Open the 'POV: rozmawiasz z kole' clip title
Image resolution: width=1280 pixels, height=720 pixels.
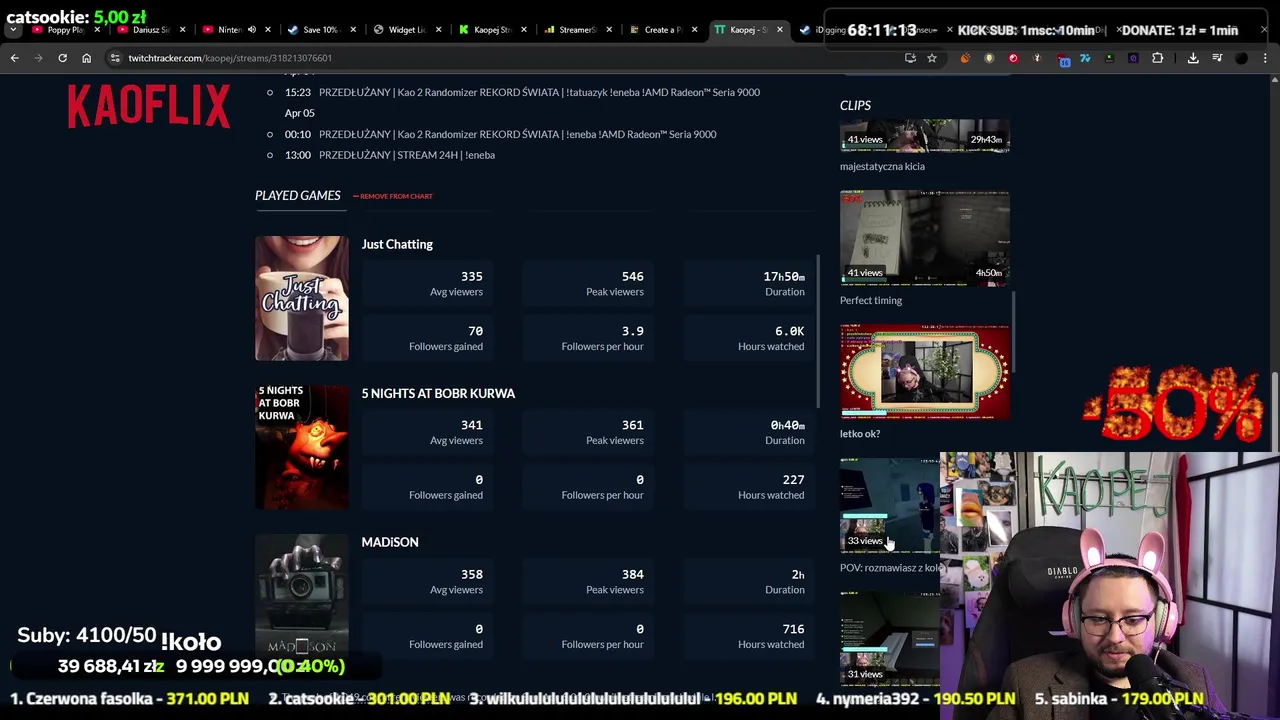pyautogui.click(x=890, y=568)
